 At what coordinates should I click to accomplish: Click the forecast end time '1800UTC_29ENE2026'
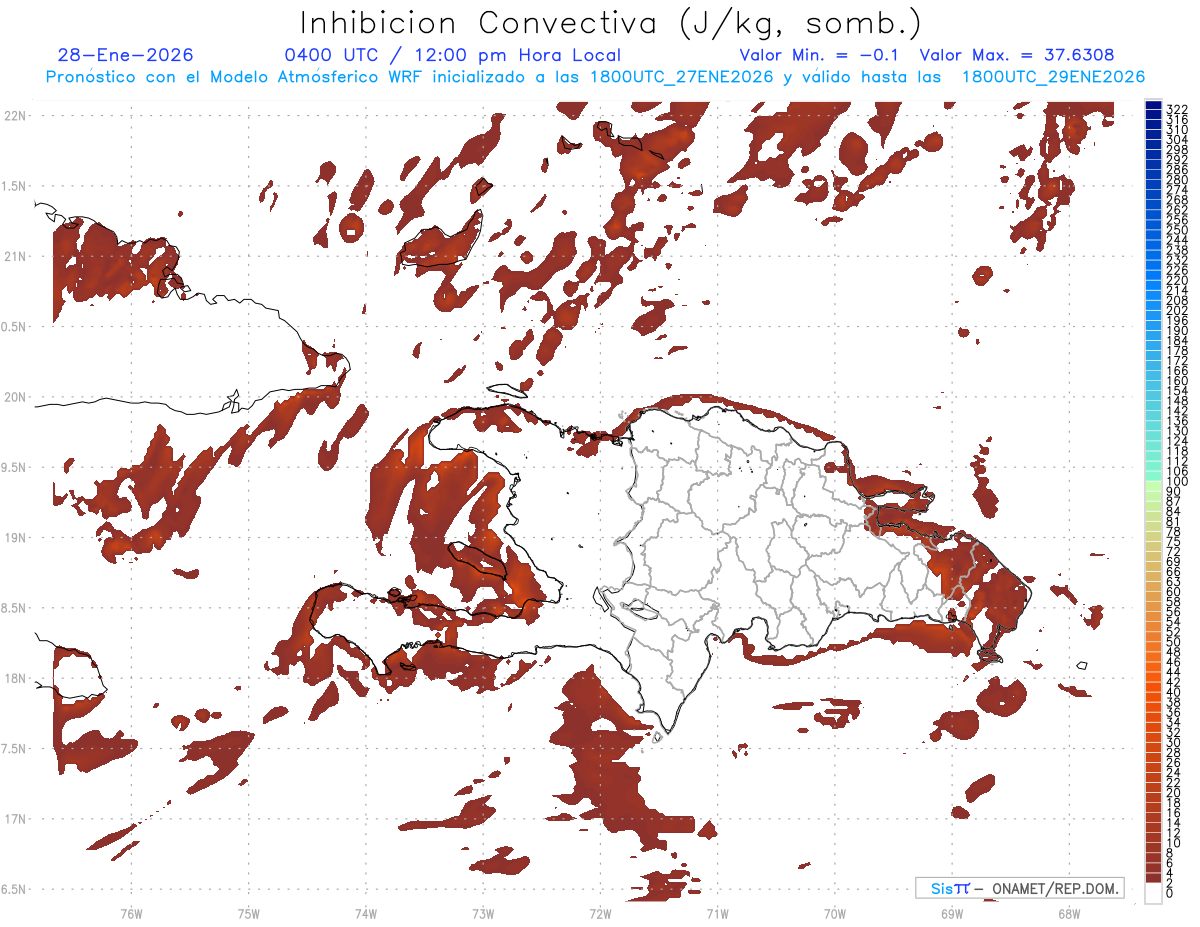pos(1053,77)
